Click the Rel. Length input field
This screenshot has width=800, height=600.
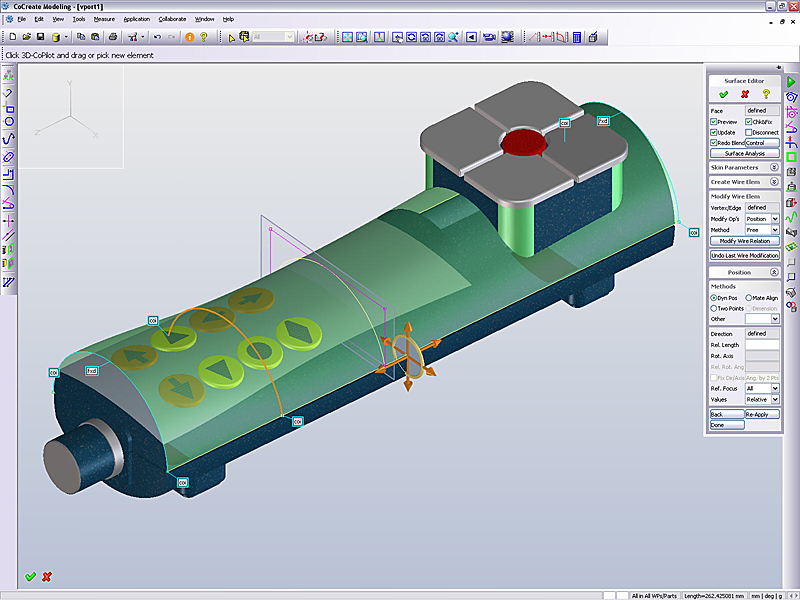(x=762, y=344)
